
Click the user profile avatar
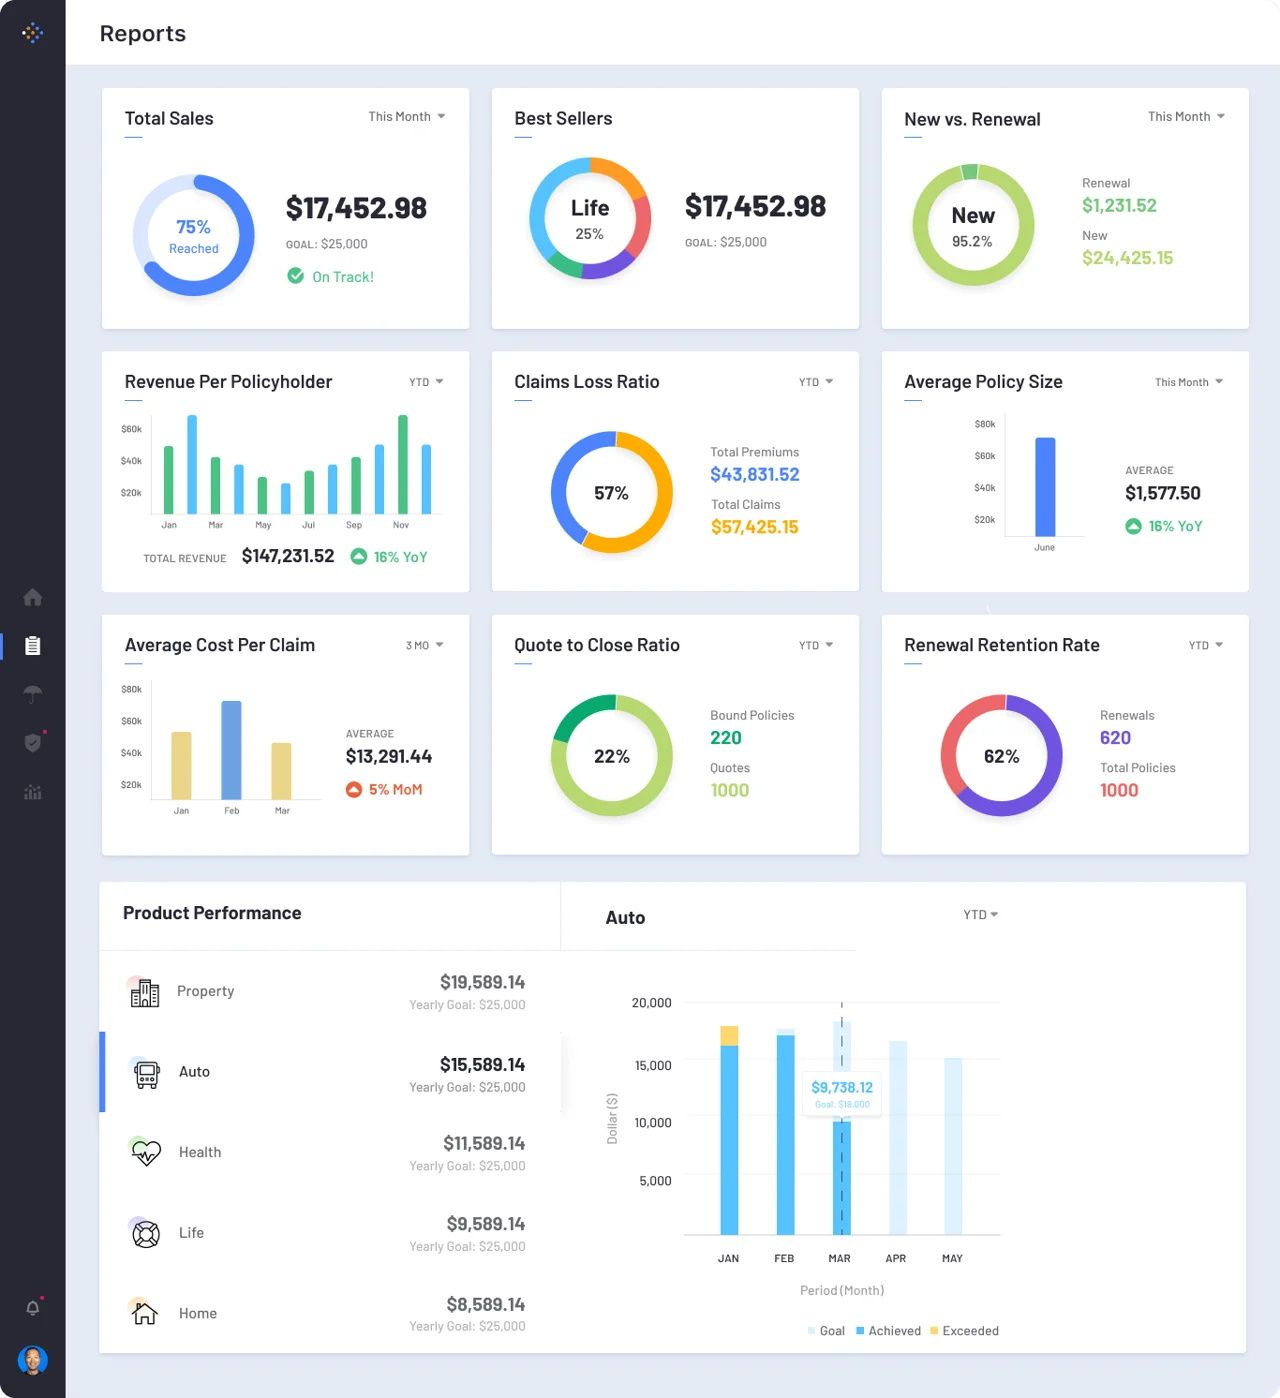(x=32, y=1360)
